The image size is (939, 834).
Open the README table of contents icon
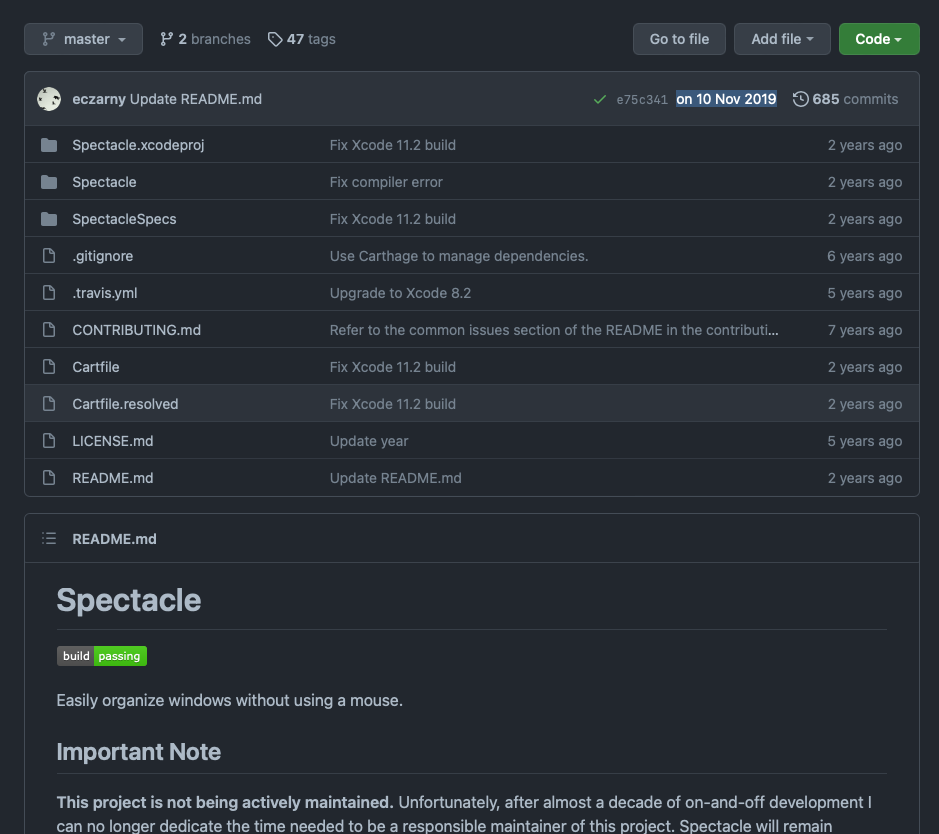pyautogui.click(x=49, y=538)
